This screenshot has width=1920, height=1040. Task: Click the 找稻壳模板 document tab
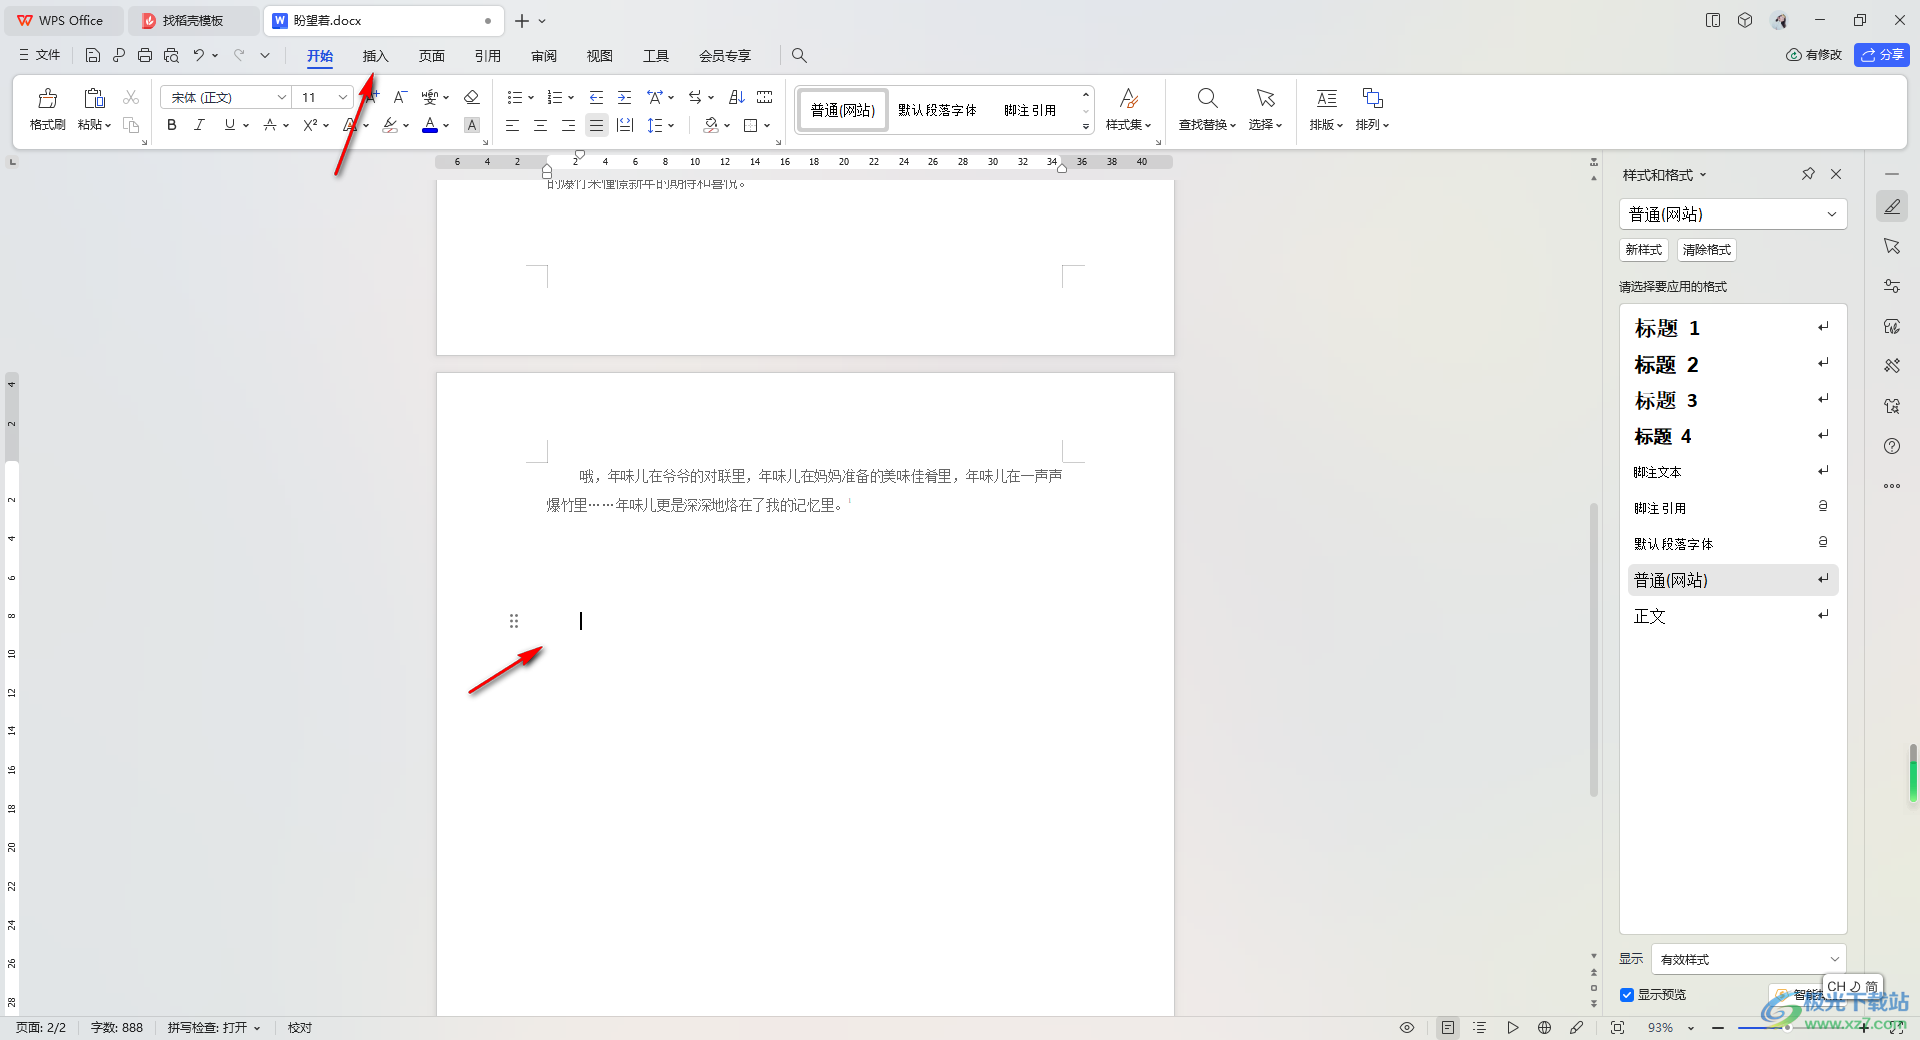tap(193, 20)
